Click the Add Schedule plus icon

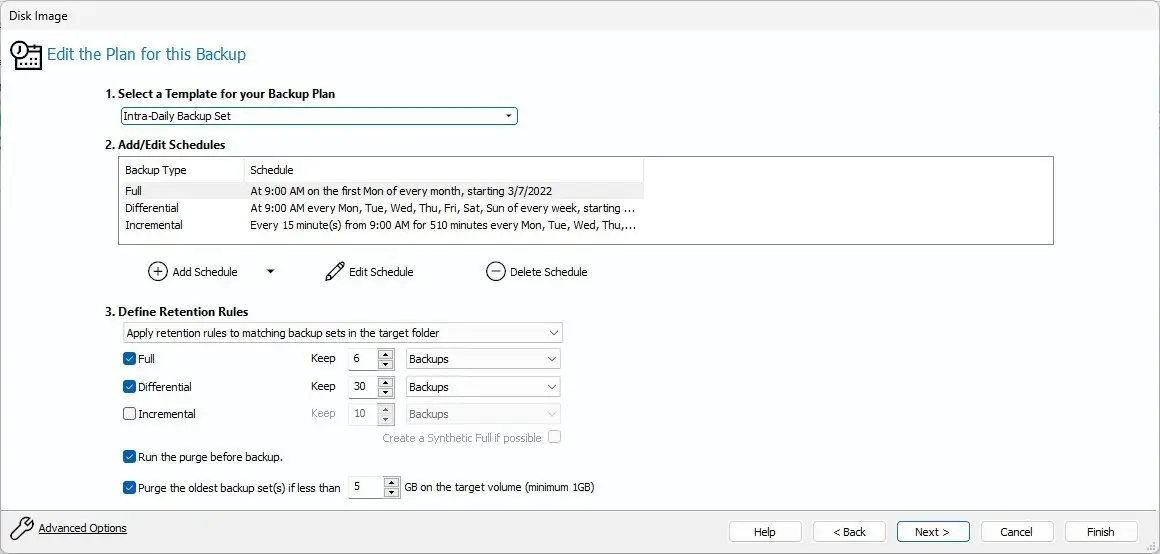point(158,271)
